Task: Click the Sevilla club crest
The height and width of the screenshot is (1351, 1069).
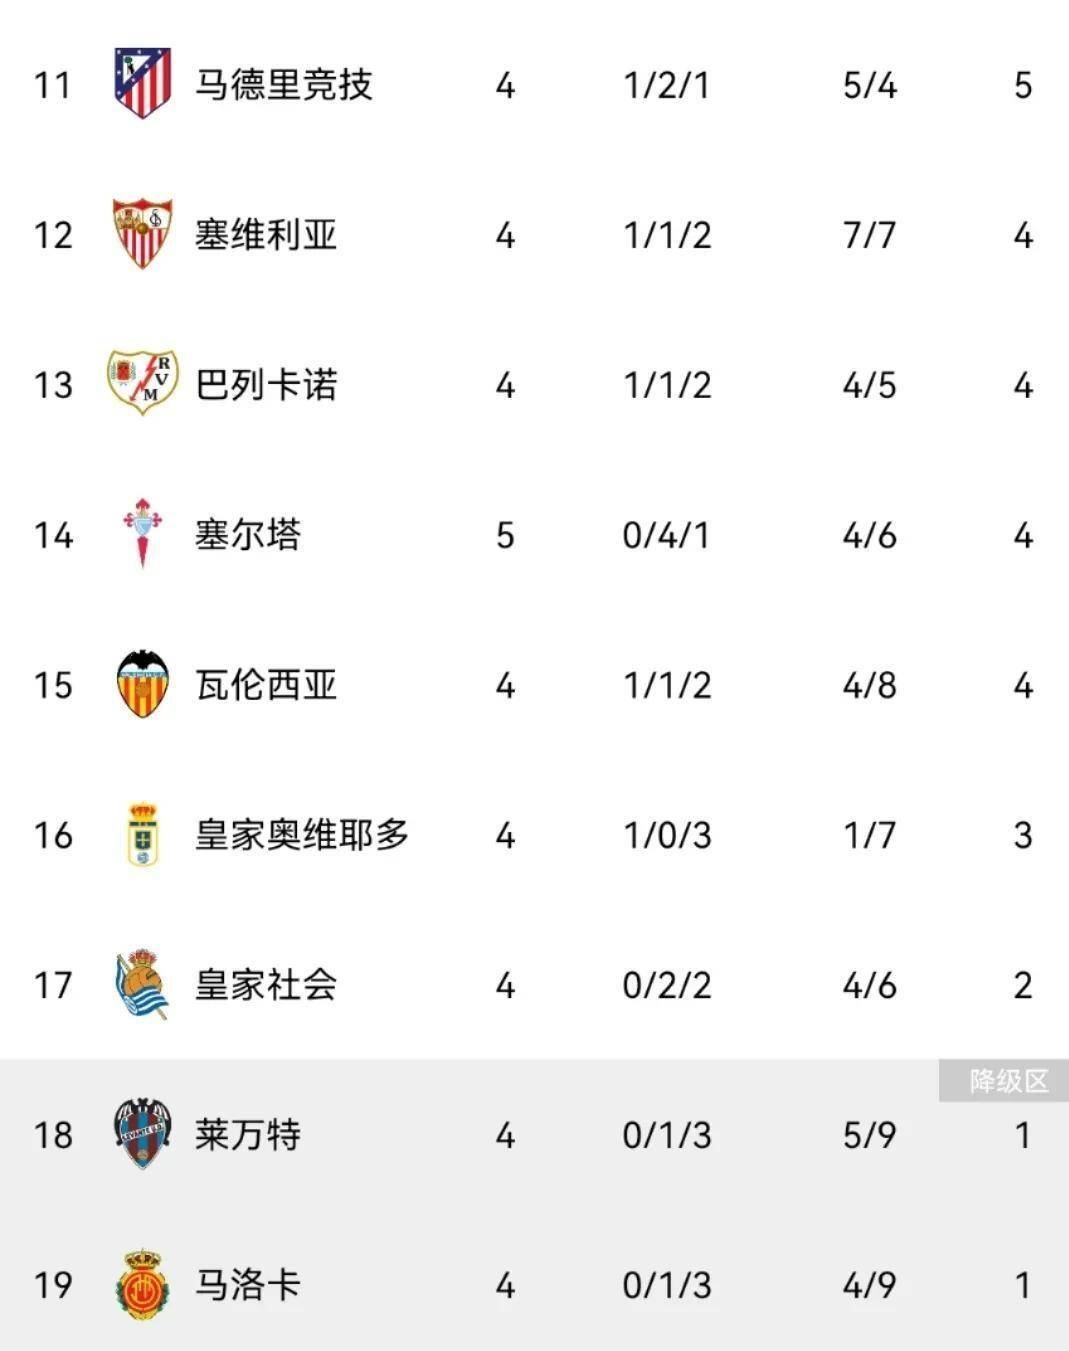Action: coord(142,233)
